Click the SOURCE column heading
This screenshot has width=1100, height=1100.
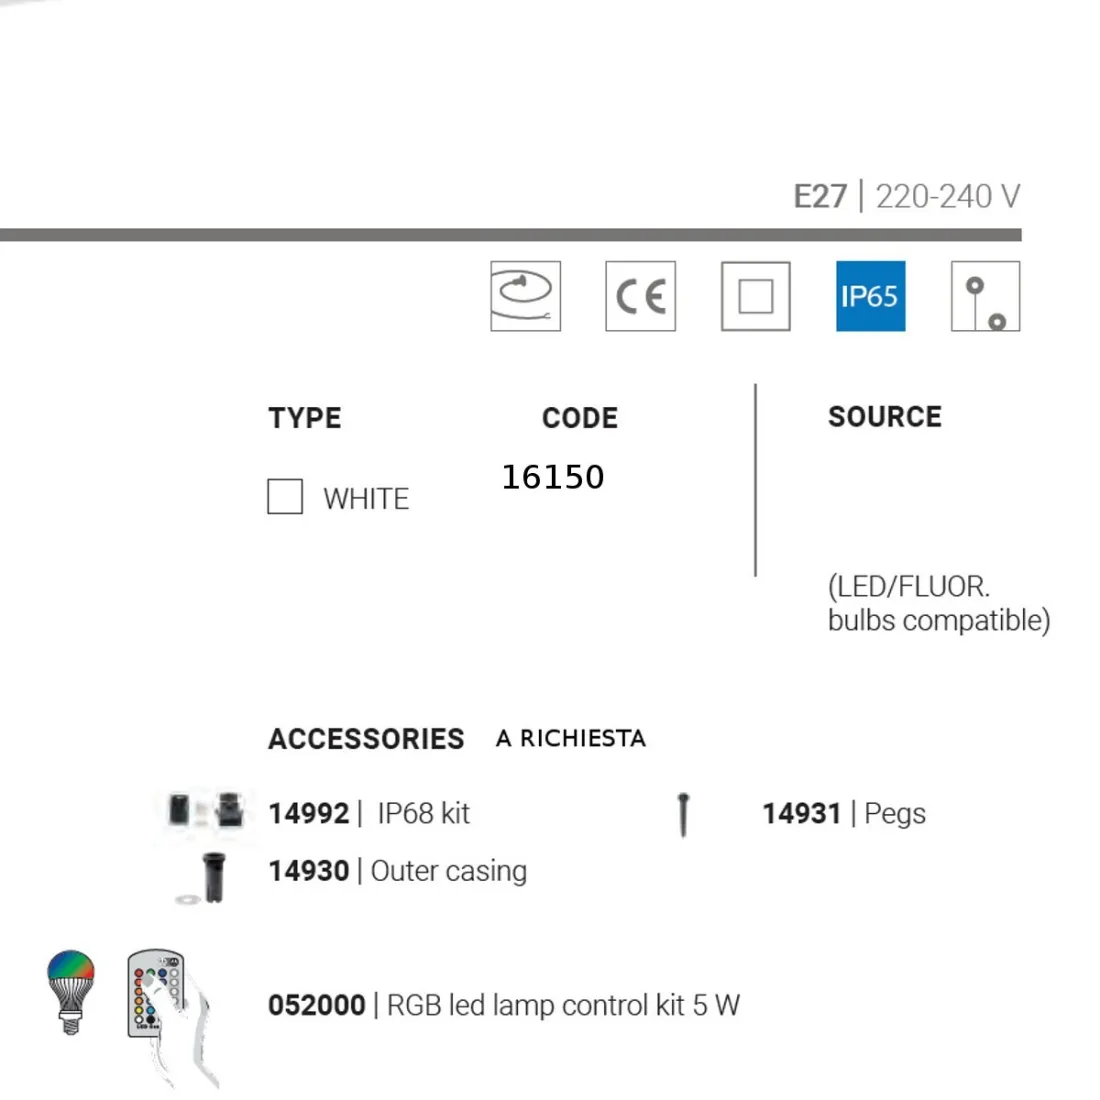point(884,417)
